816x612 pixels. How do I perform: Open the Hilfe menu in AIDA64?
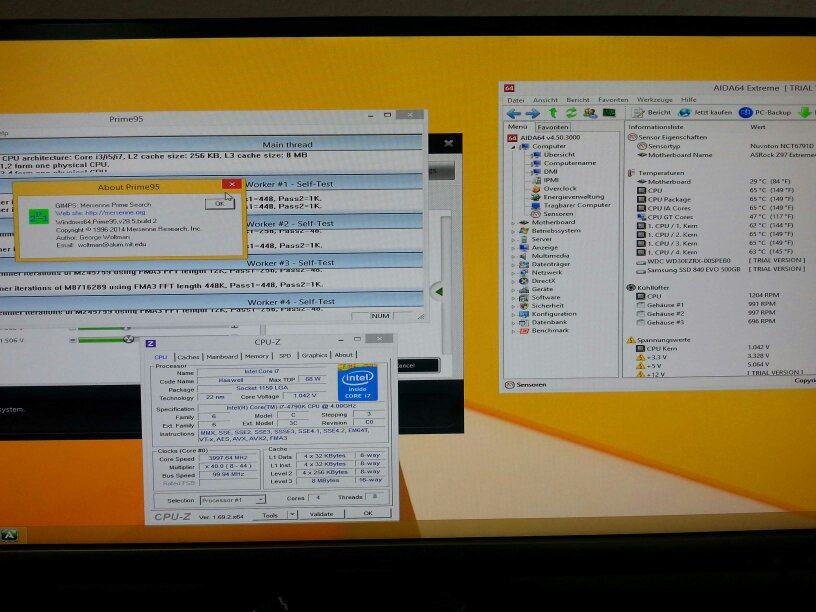click(x=688, y=100)
